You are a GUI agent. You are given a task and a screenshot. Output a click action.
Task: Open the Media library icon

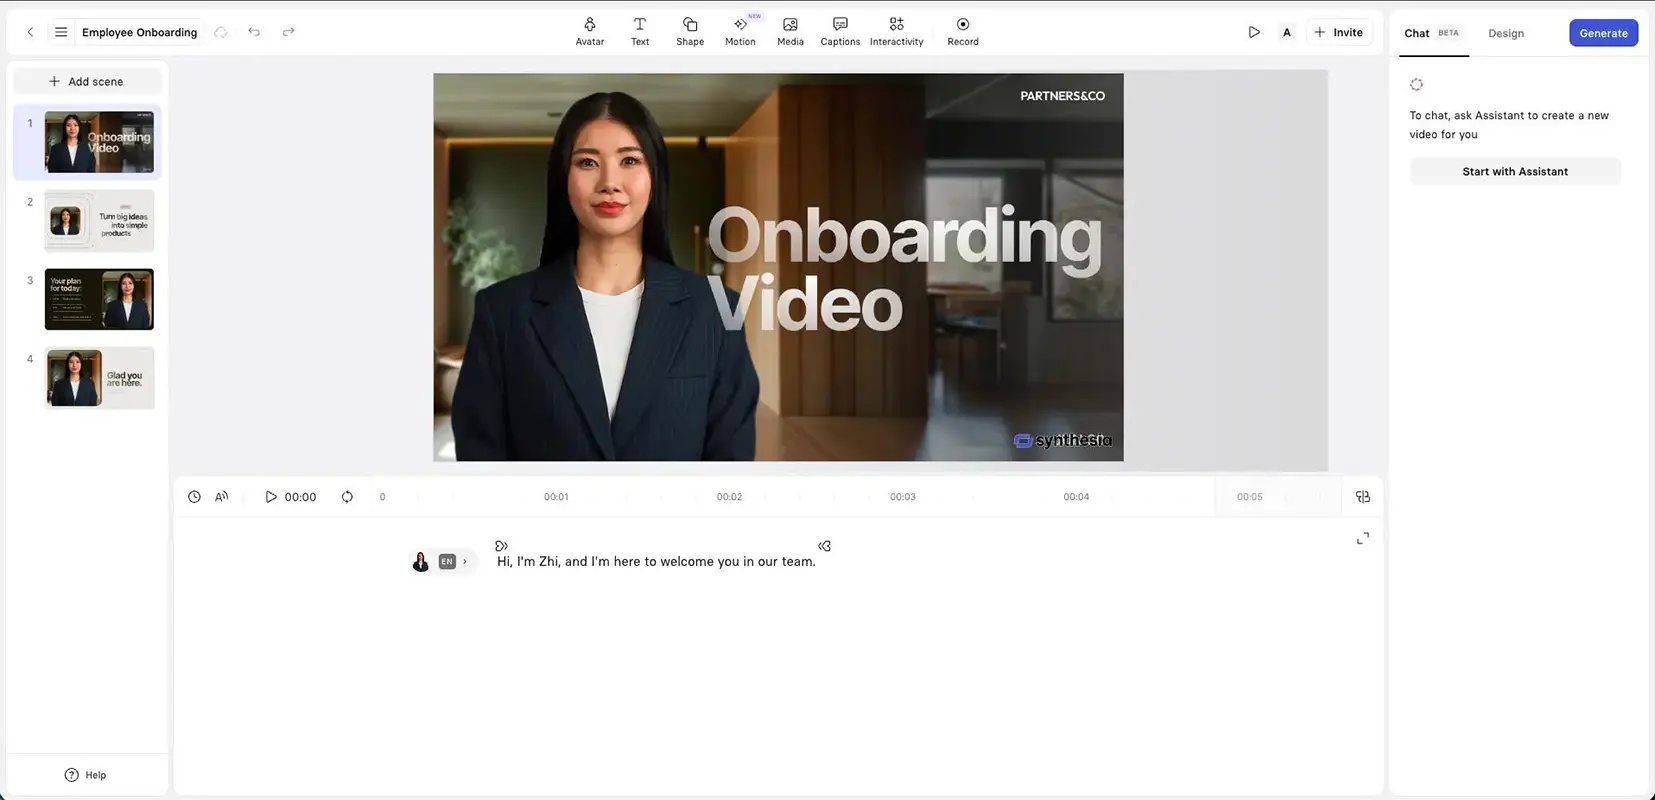790,24
